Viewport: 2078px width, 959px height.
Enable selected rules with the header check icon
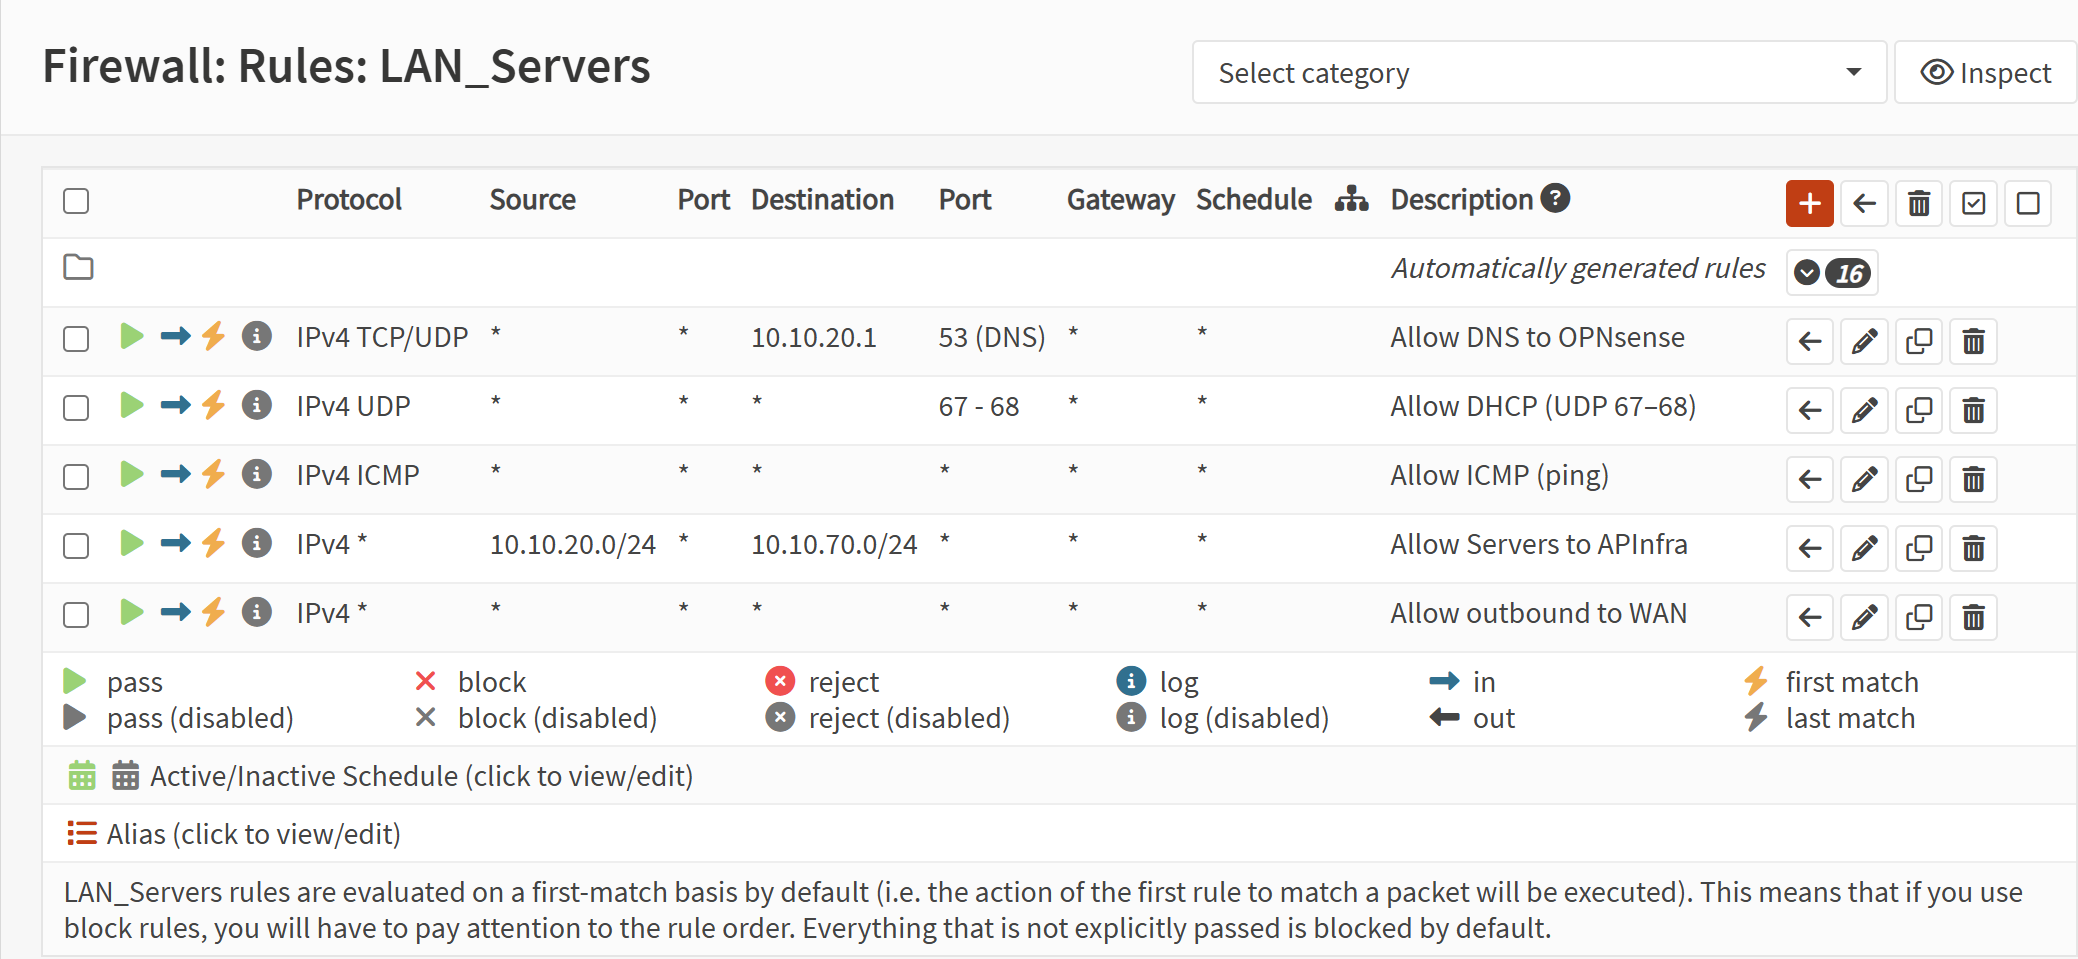(x=1973, y=204)
